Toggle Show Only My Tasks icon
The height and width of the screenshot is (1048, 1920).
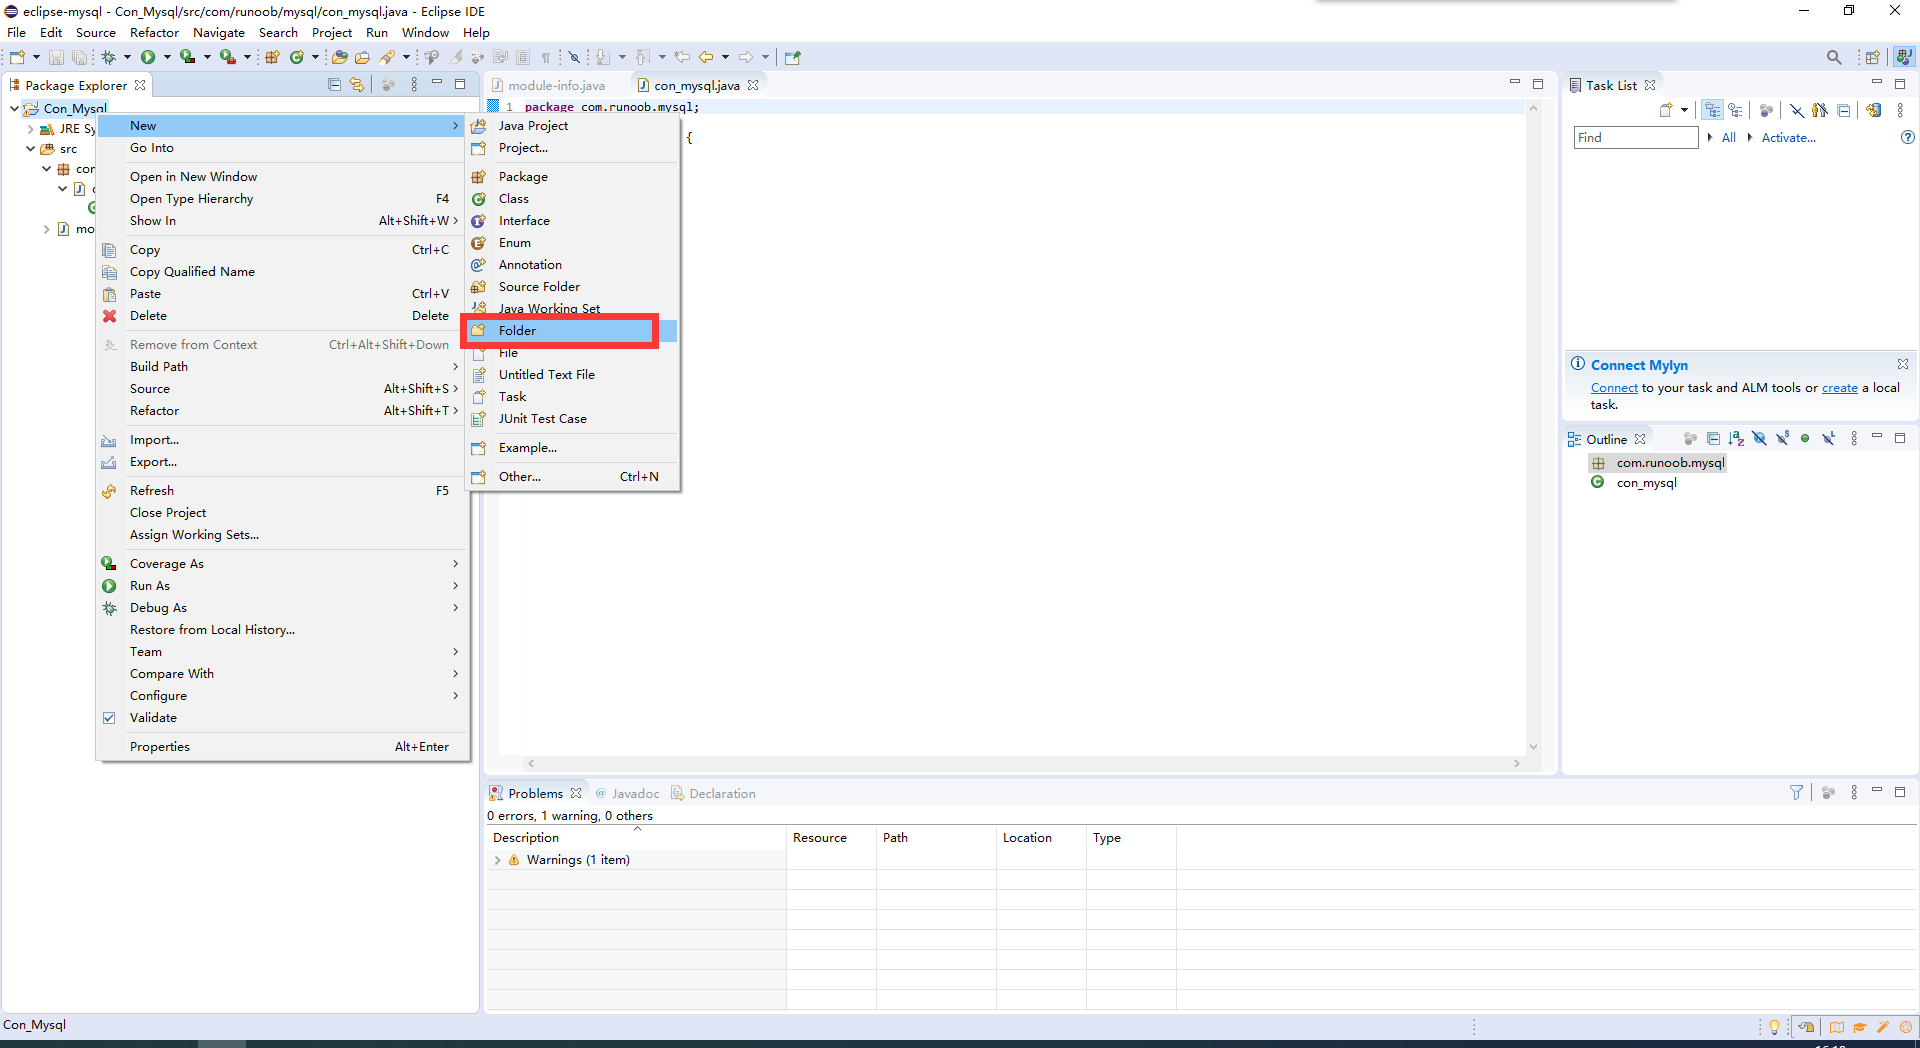[1819, 111]
